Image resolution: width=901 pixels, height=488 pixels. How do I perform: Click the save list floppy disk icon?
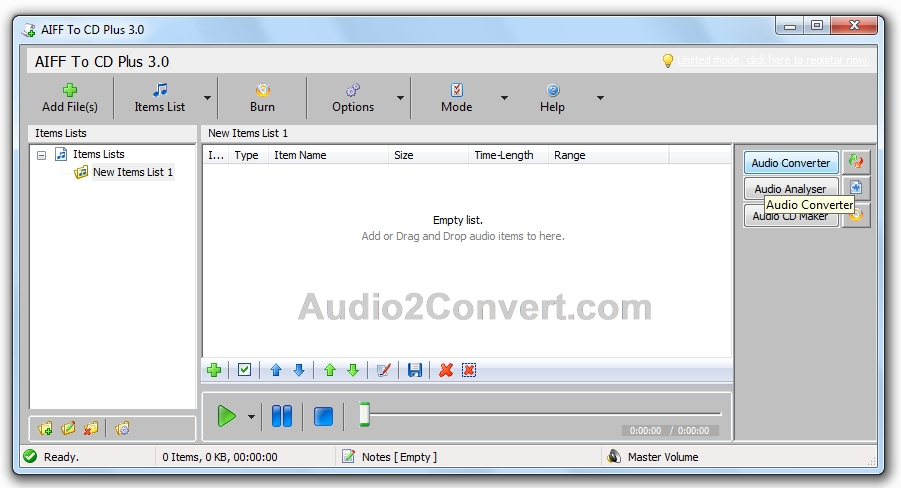pos(415,370)
